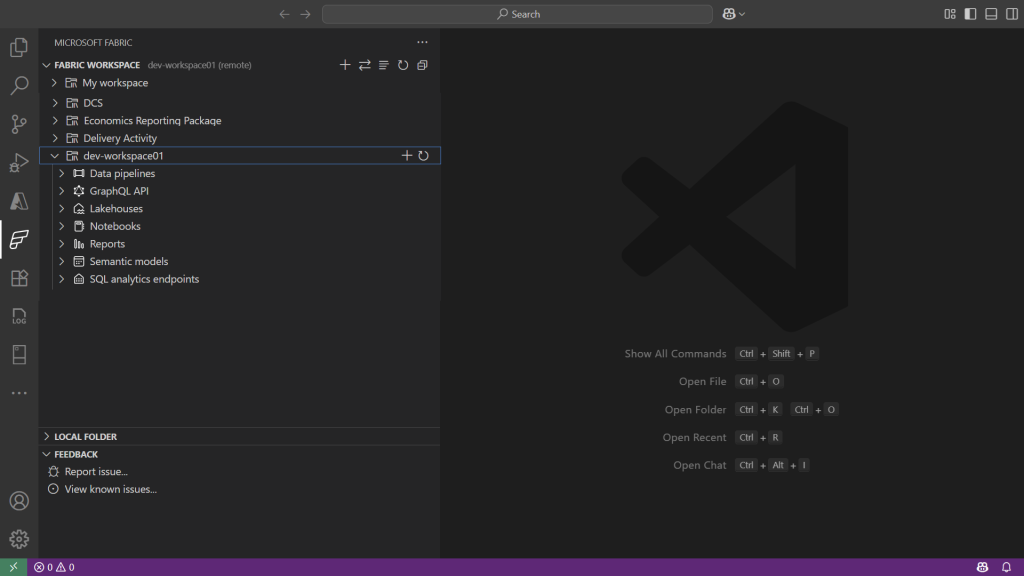This screenshot has height=576, width=1024.
Task: Toggle the primary side bar layout button
Action: tap(970, 14)
